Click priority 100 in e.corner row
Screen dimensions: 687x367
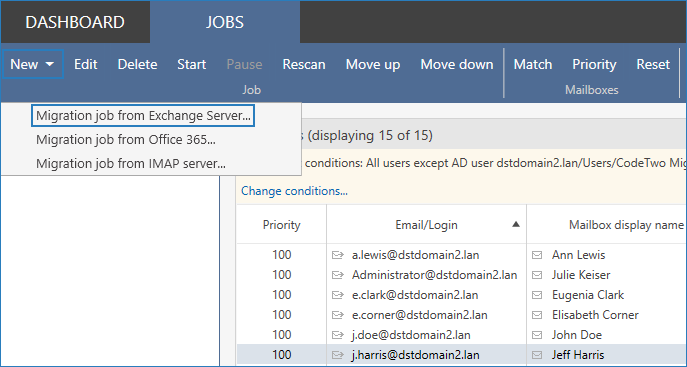pos(281,315)
